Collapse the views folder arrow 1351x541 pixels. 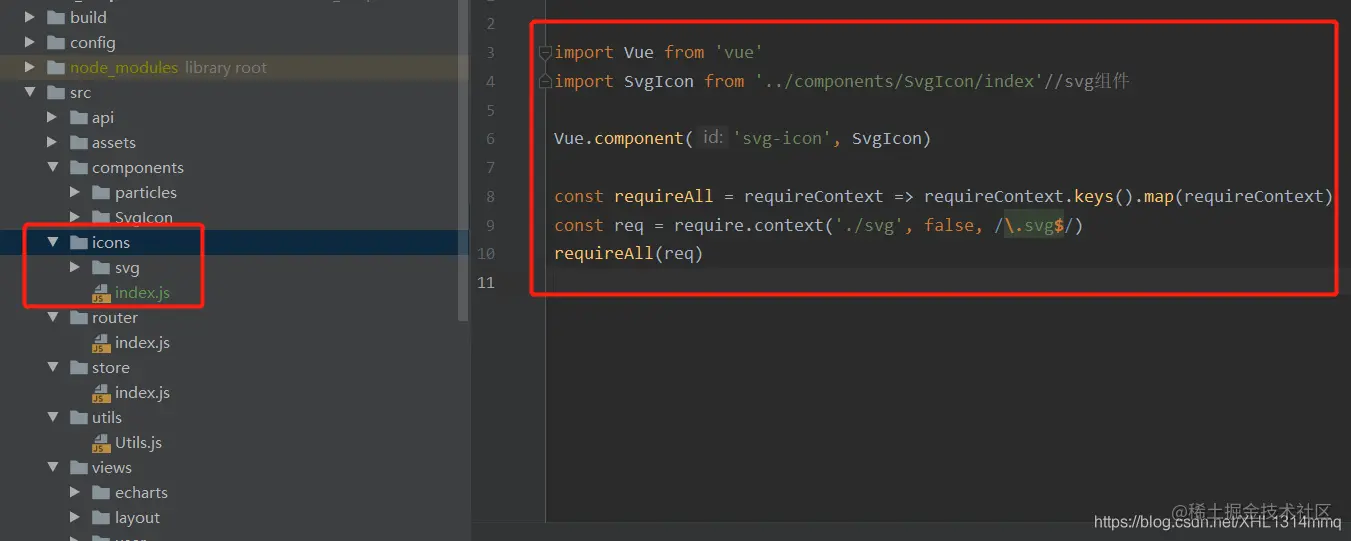[x=52, y=467]
